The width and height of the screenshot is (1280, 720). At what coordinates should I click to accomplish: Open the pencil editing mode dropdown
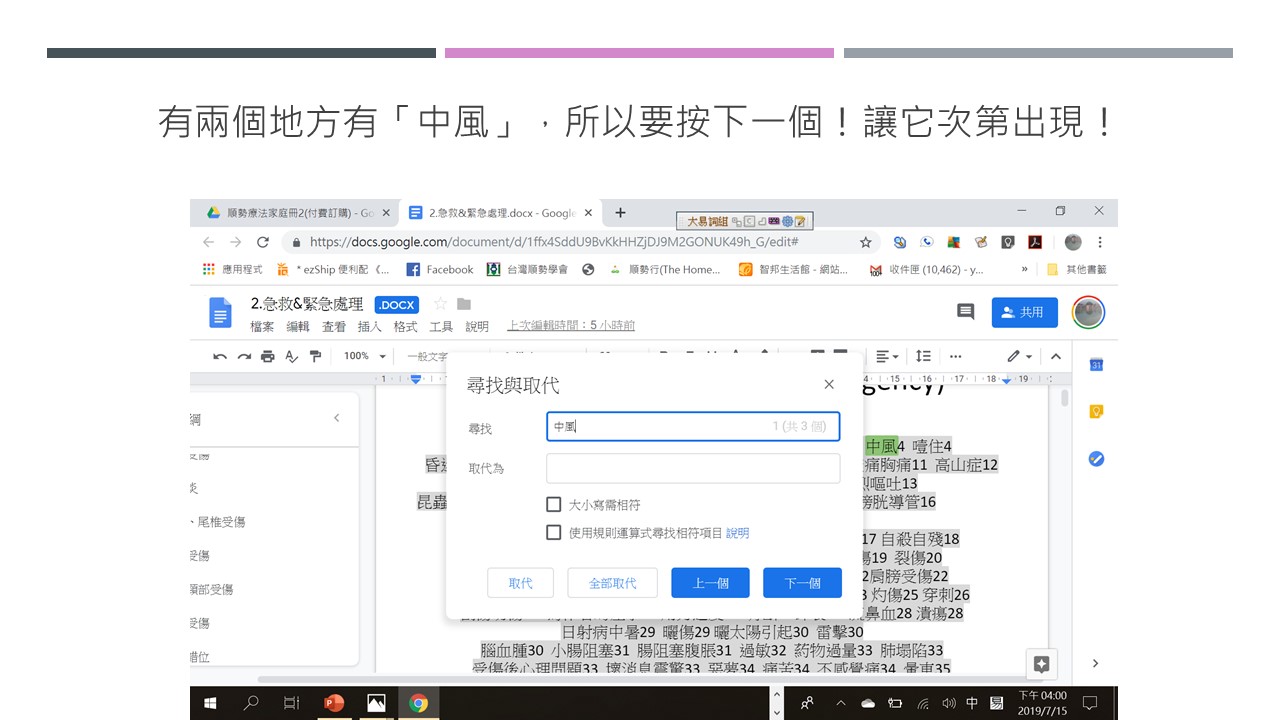click(x=1020, y=356)
